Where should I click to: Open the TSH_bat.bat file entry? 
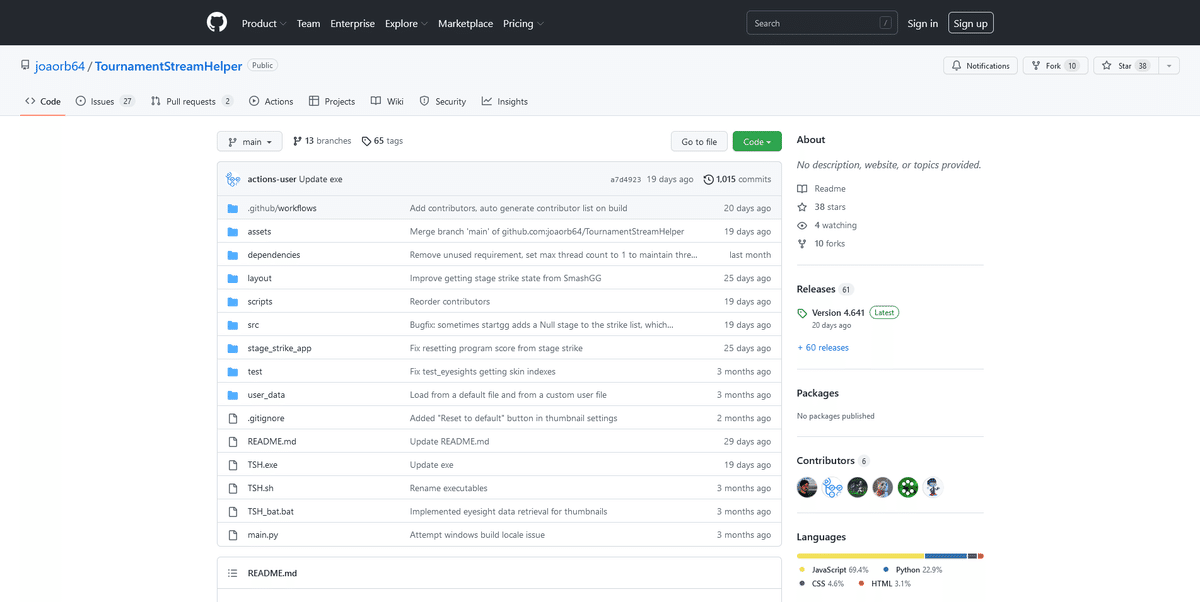click(x=271, y=512)
